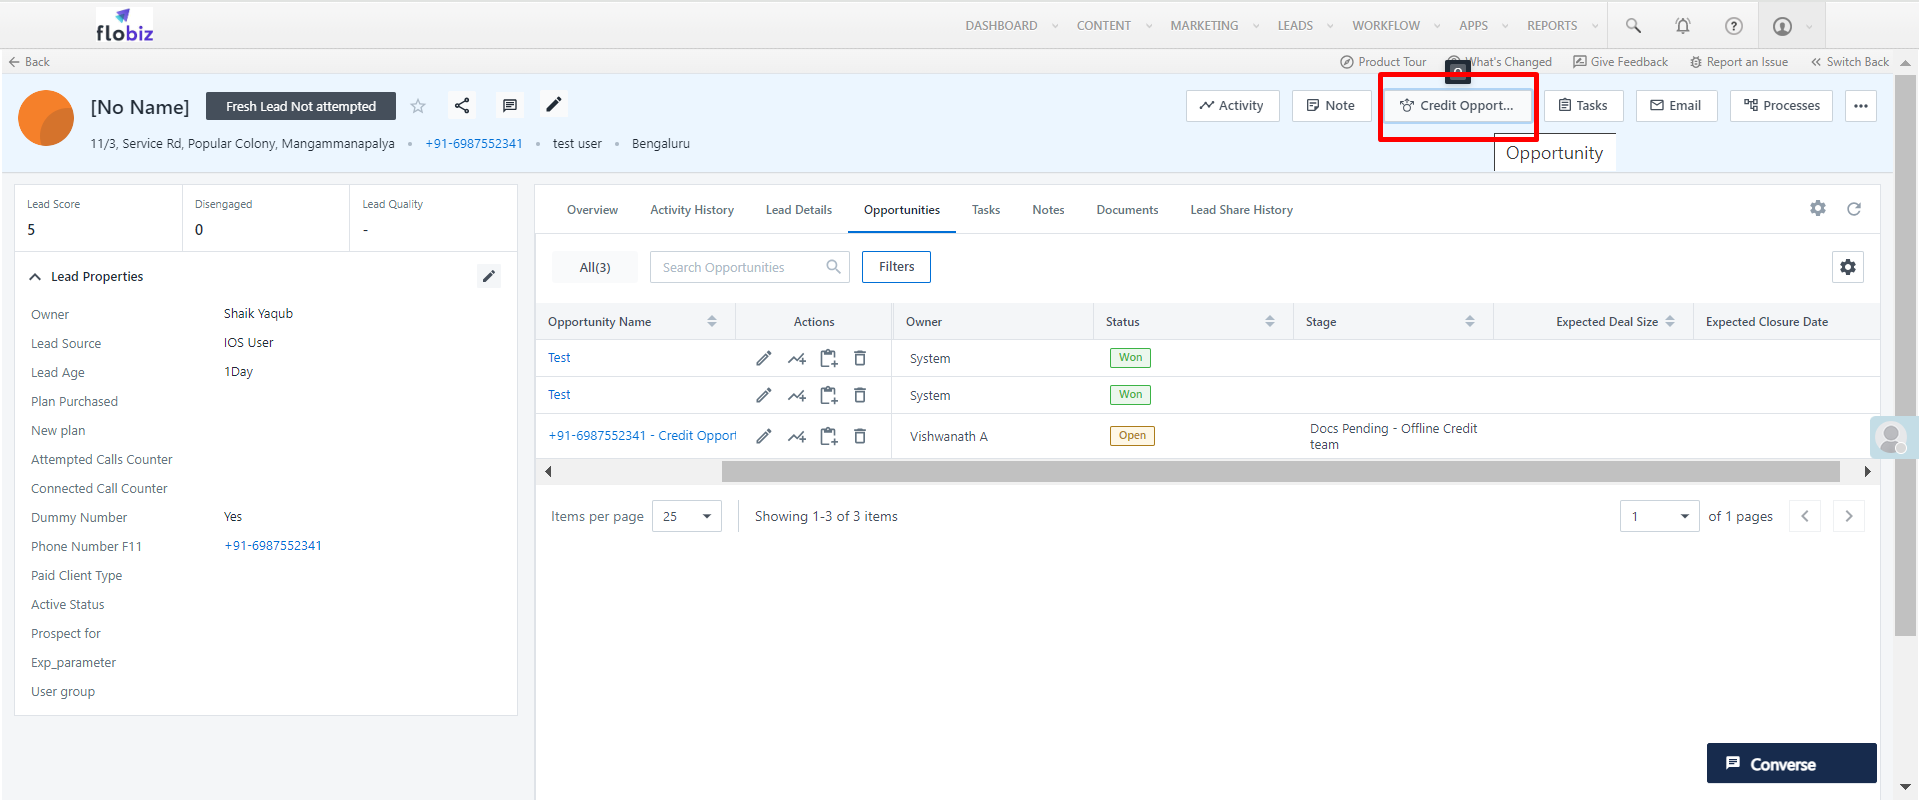Star the lead as favorite
The image size is (1919, 801).
(418, 106)
